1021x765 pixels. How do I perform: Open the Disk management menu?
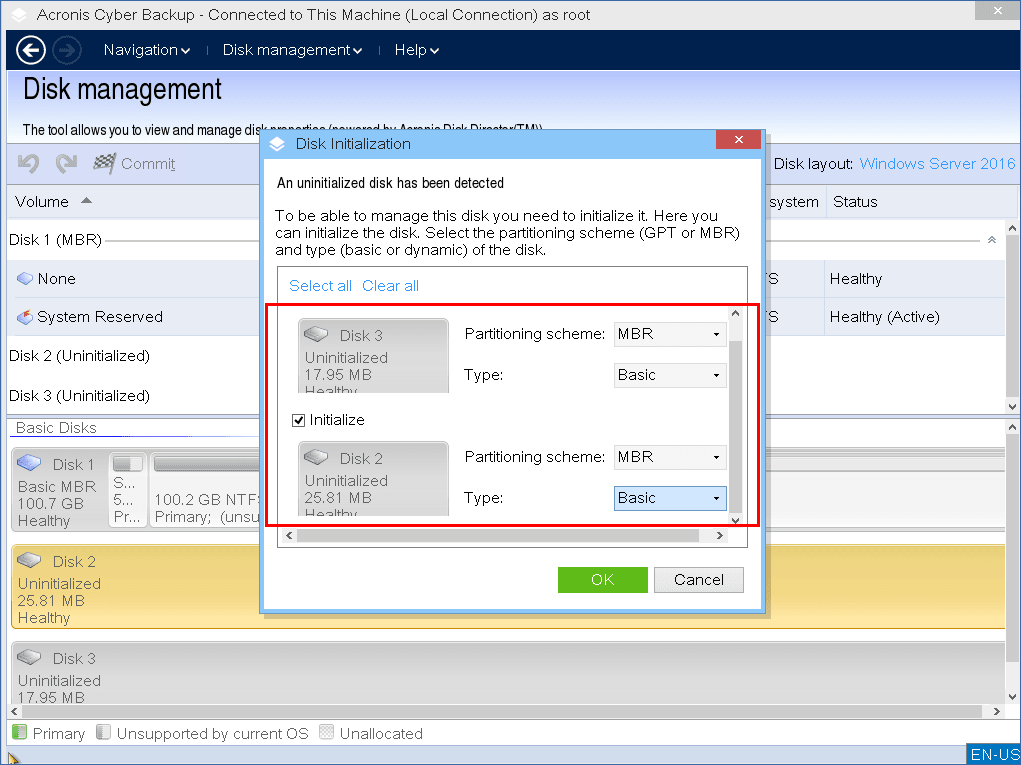tap(291, 50)
